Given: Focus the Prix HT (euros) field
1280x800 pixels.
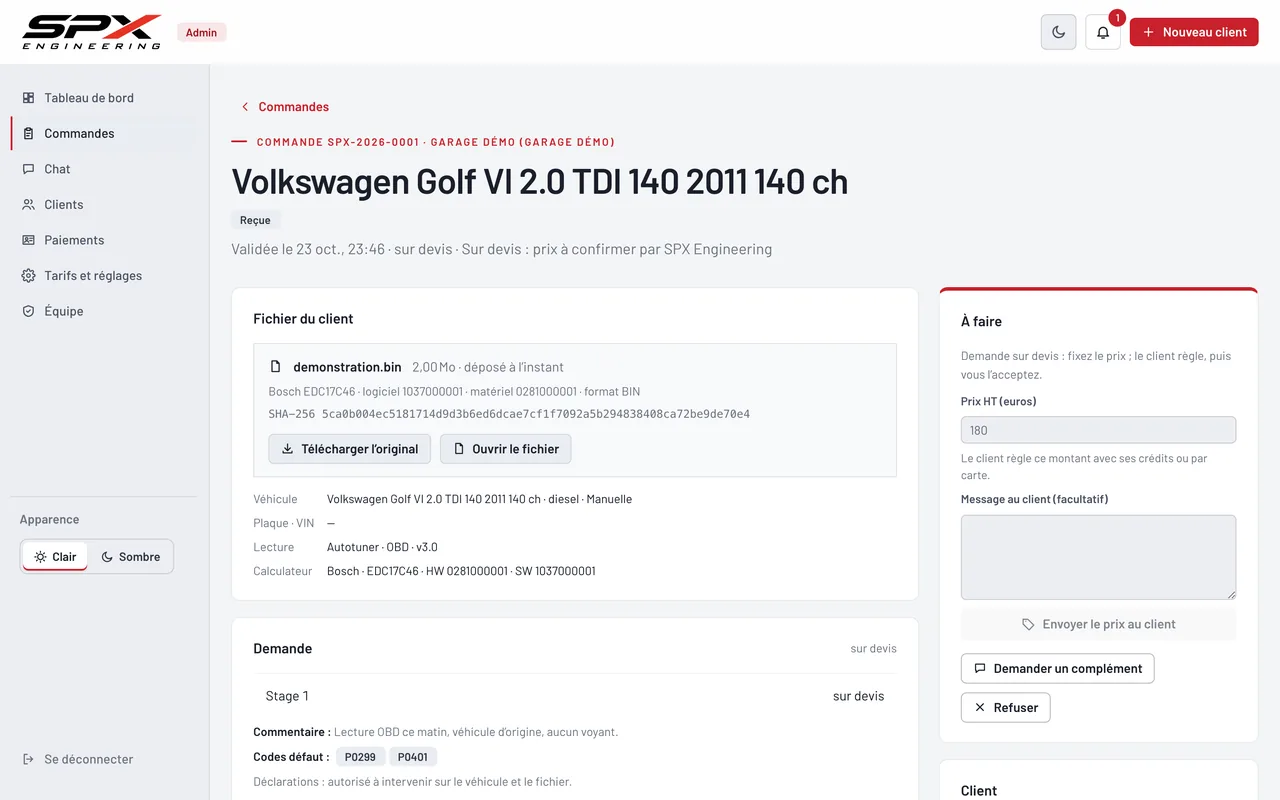Looking at the screenshot, I should (x=1098, y=430).
